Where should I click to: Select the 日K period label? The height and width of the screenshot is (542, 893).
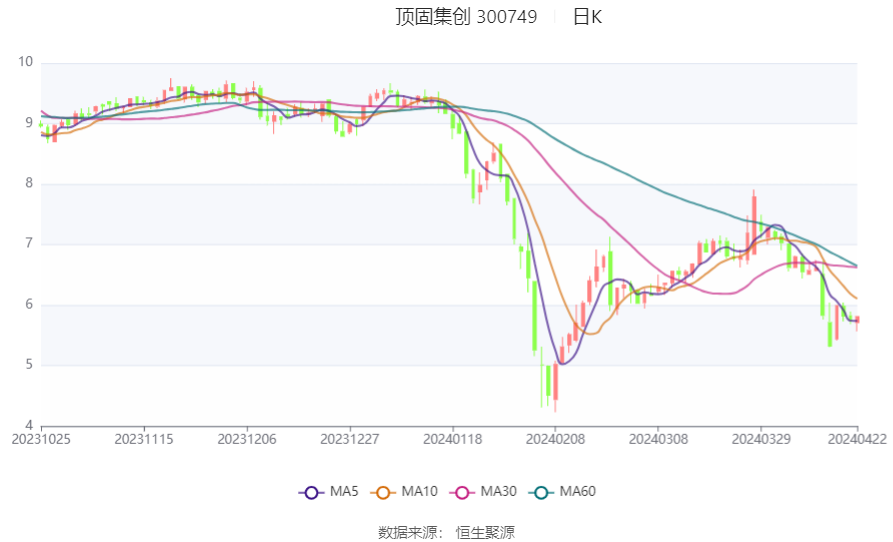click(x=587, y=17)
